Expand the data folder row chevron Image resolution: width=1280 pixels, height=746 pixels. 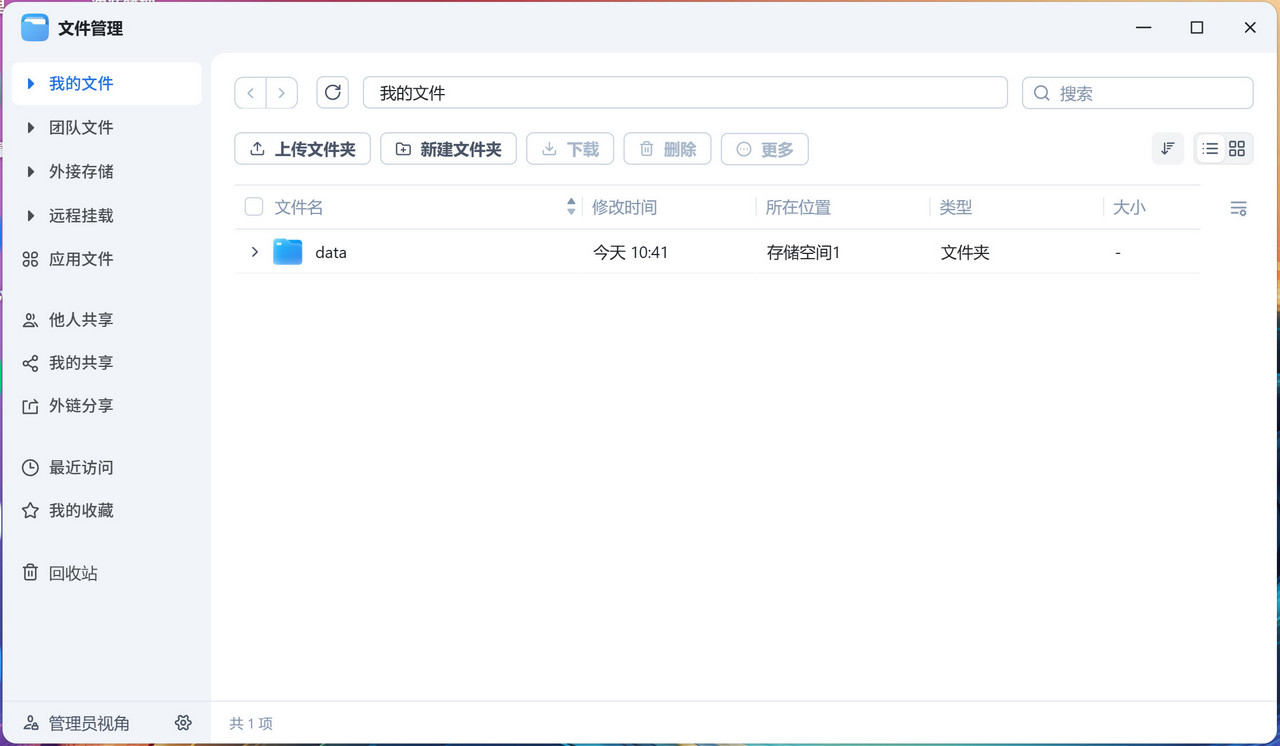tap(254, 252)
